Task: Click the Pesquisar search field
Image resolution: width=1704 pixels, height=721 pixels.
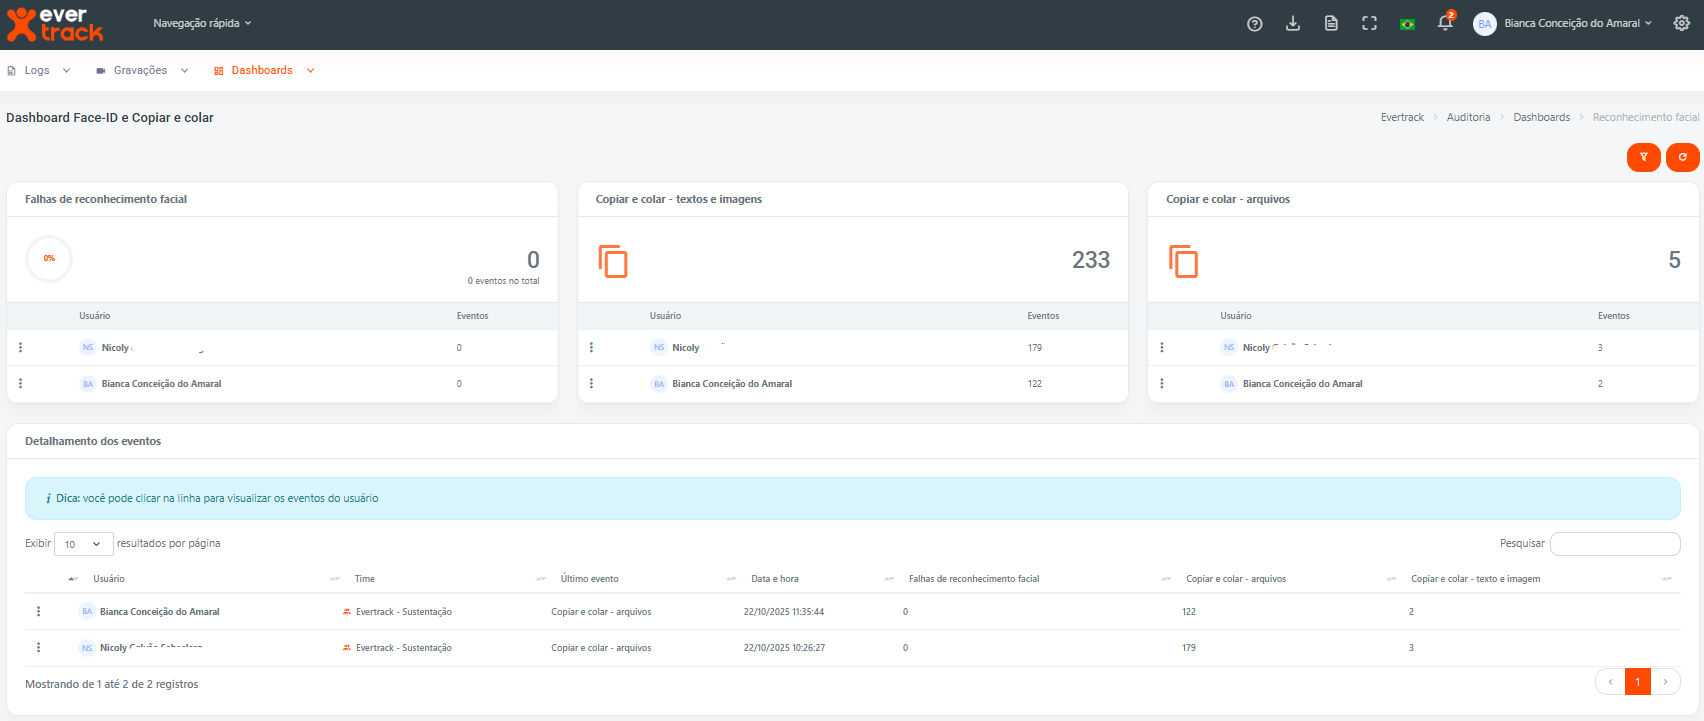Action: [x=1614, y=543]
